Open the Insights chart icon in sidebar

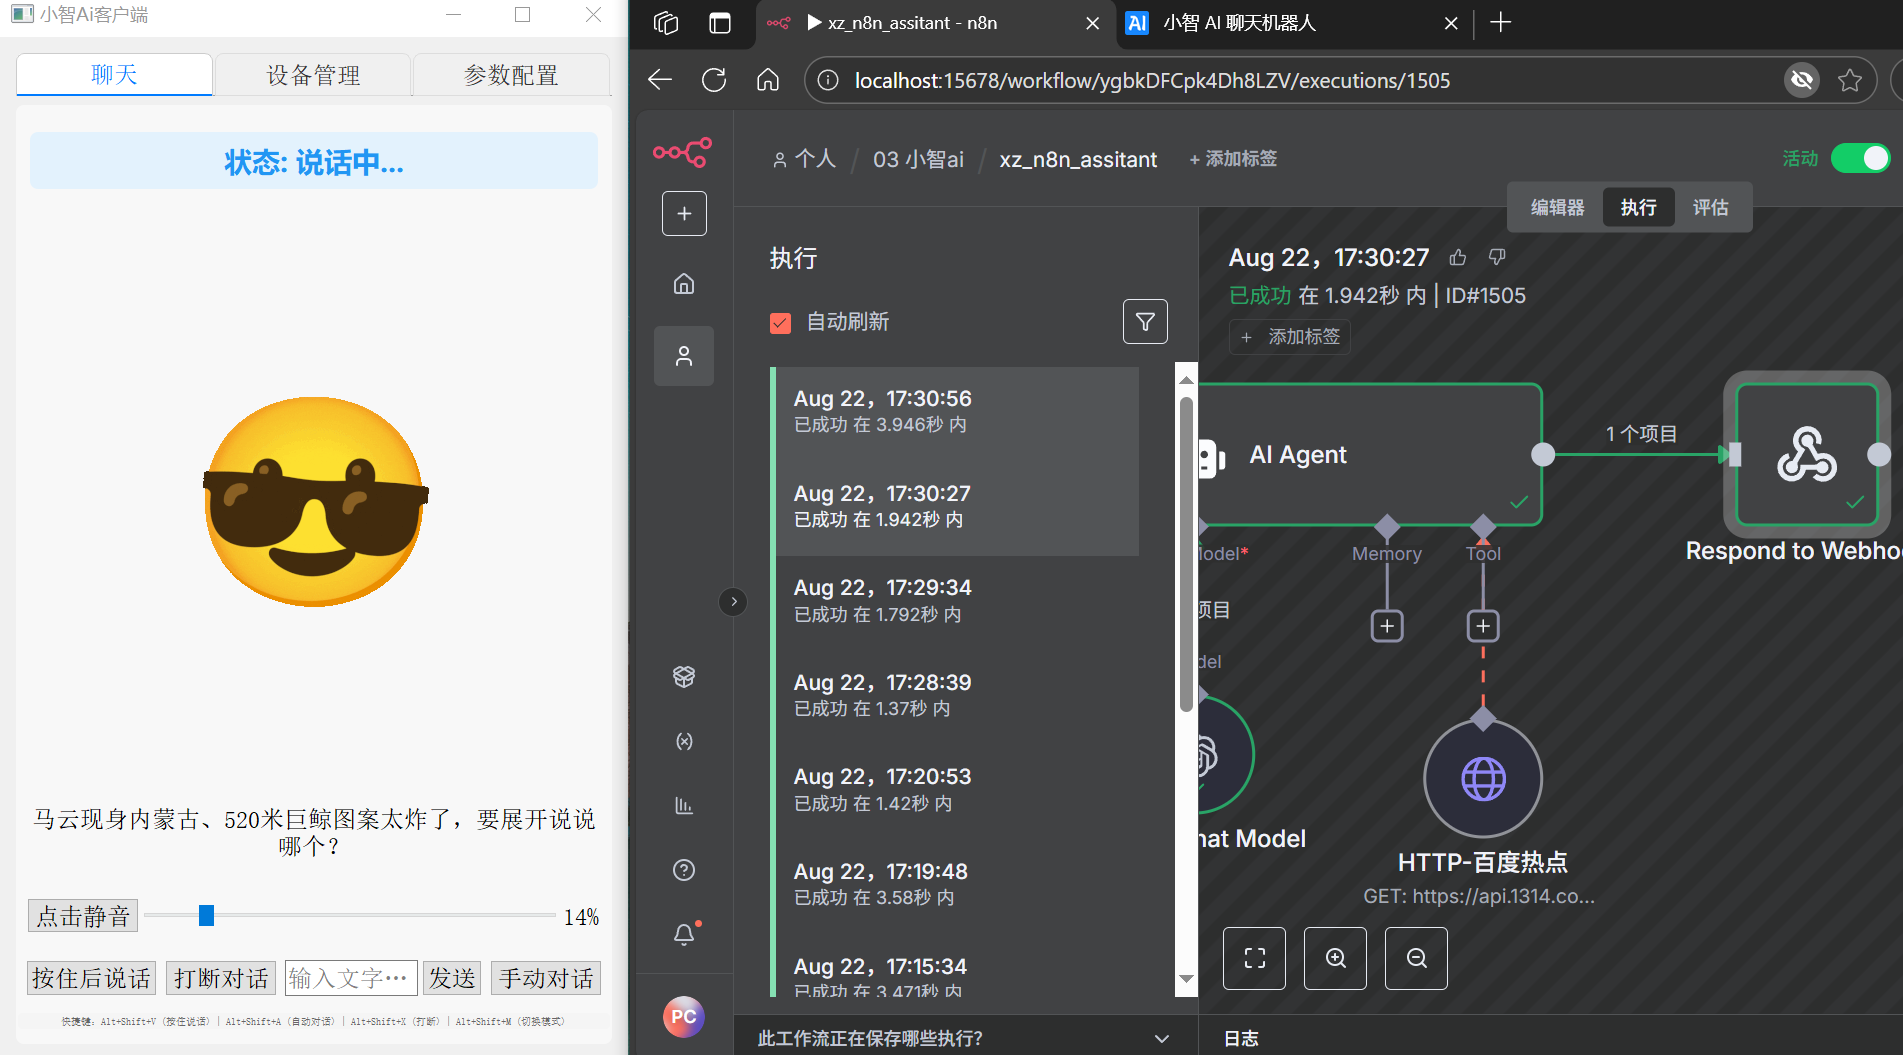[684, 805]
